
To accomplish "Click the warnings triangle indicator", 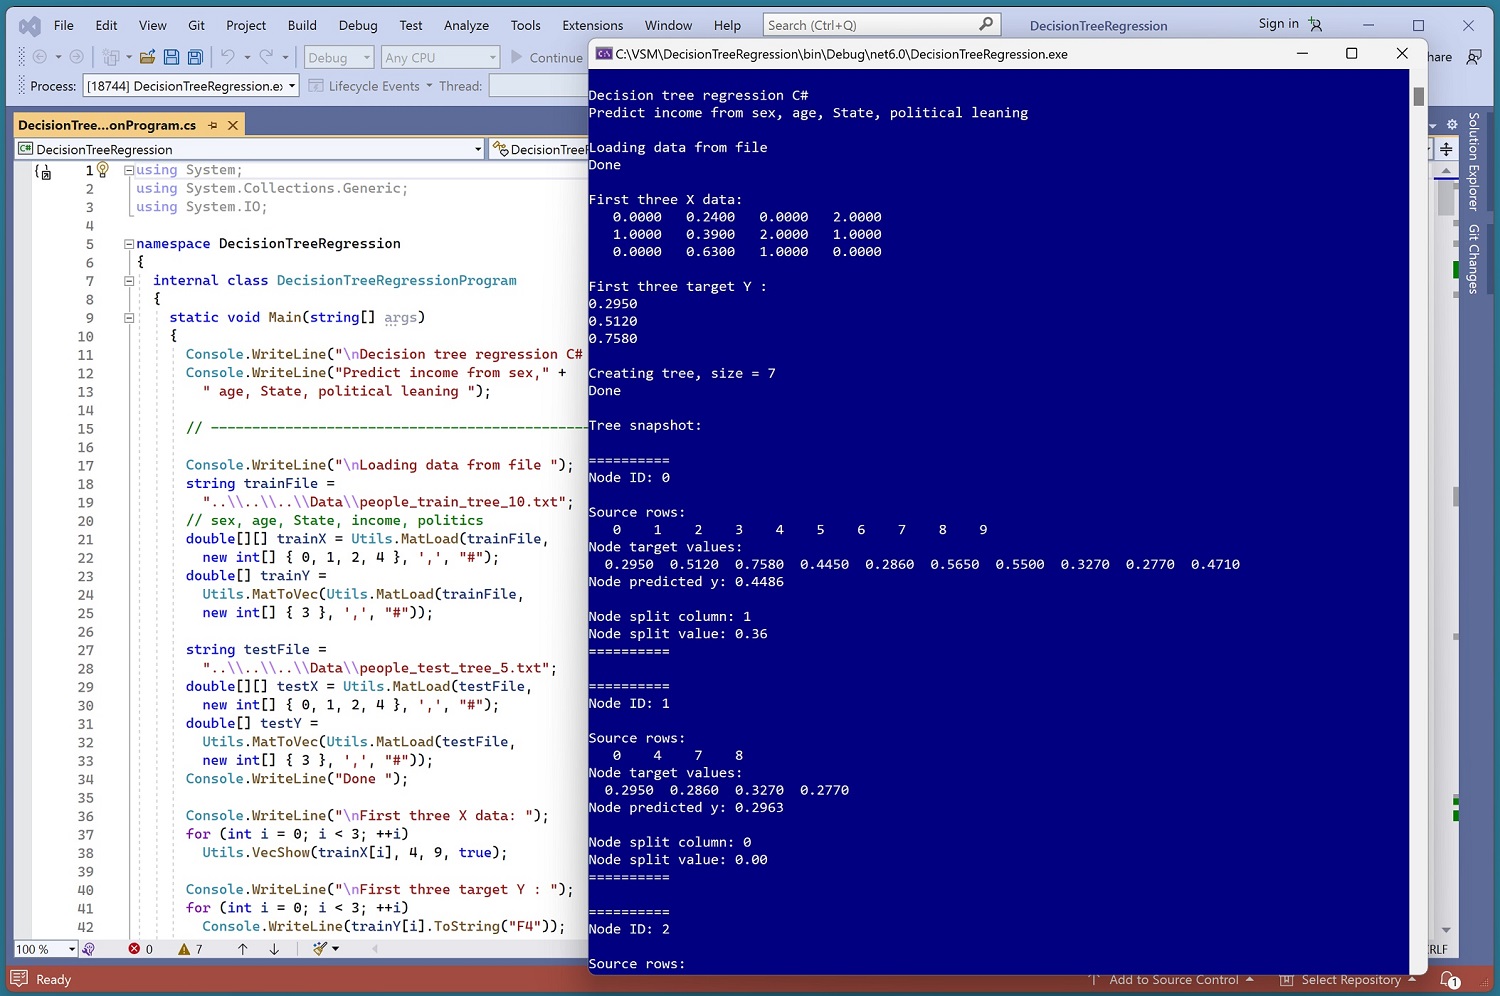I will point(190,948).
